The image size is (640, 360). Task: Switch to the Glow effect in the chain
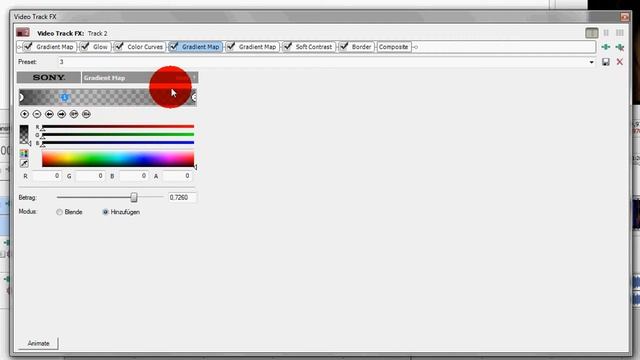pos(100,47)
